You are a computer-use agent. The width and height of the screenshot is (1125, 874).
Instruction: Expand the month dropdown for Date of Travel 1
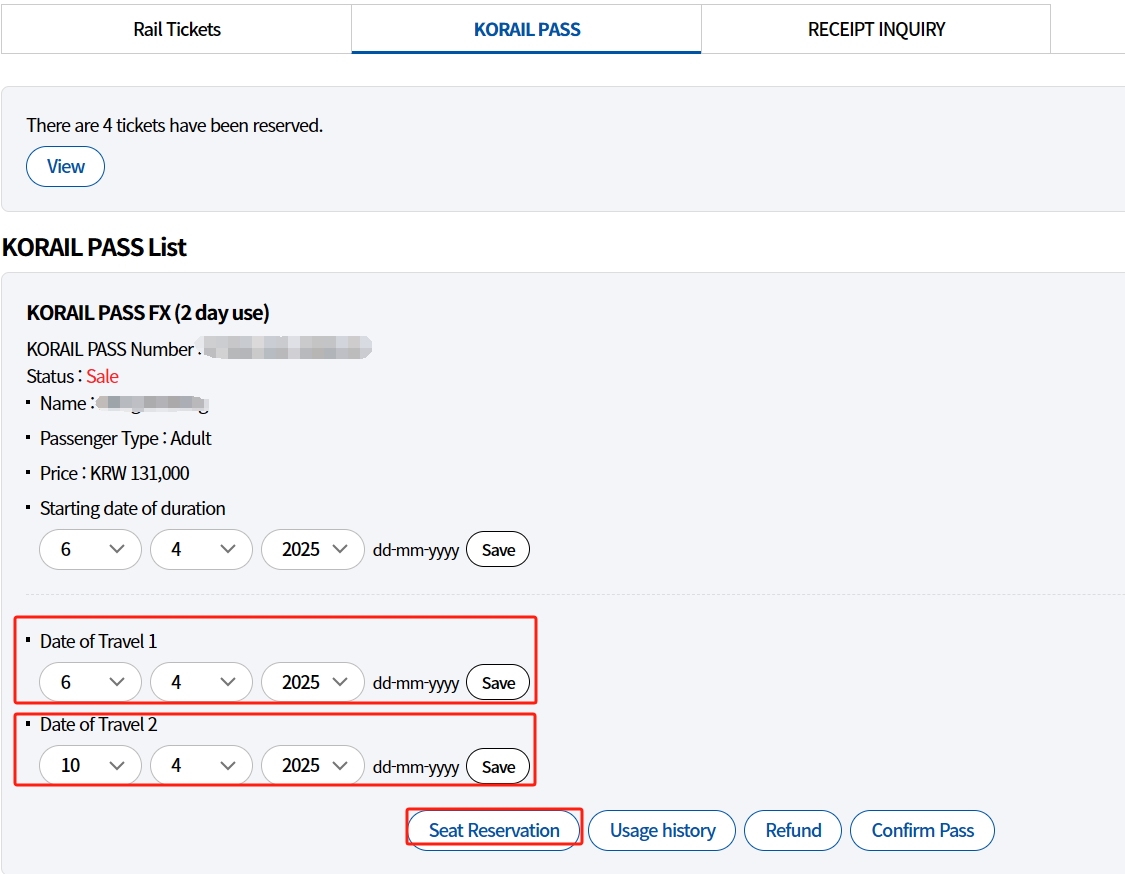tap(201, 681)
